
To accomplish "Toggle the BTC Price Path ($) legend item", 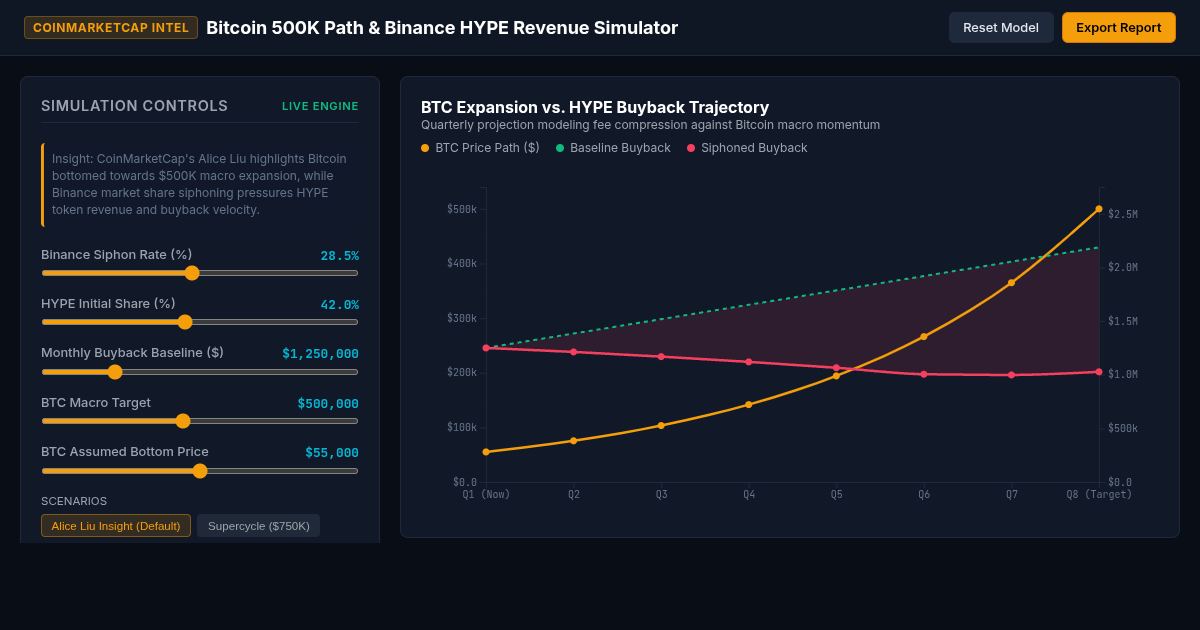I will click(480, 148).
